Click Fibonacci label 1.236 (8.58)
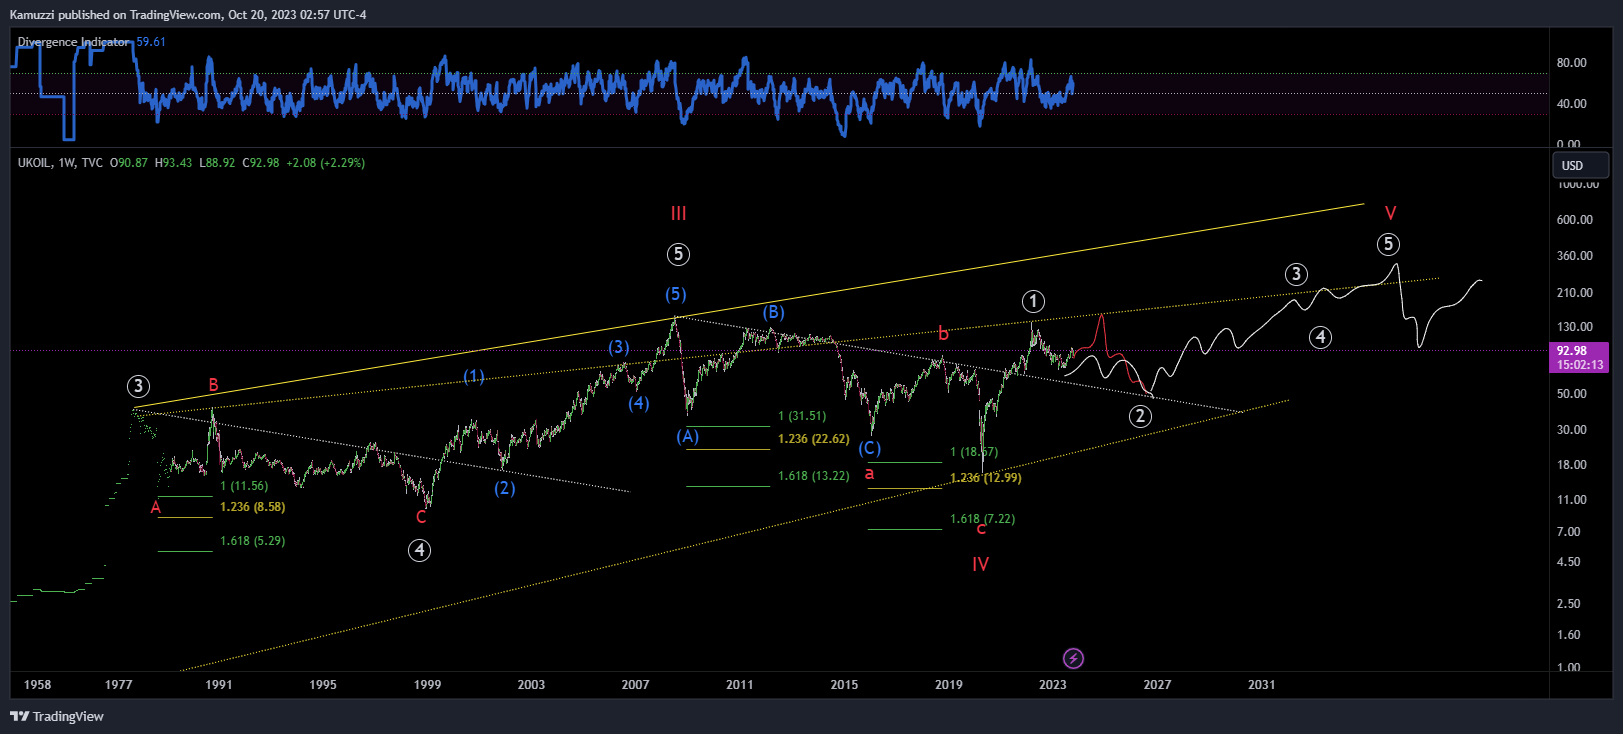Screen dimensions: 1623x734 tap(252, 507)
